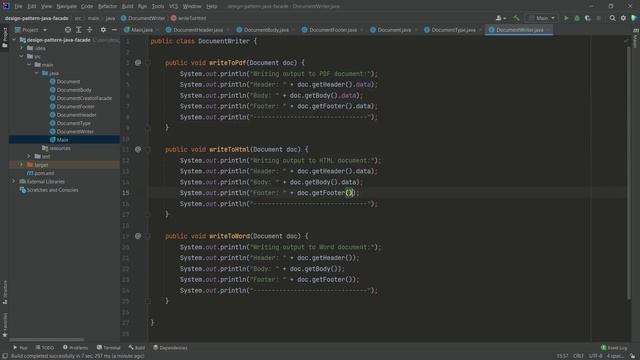This screenshot has height=360, width=640.
Task: Click the Debug bug icon
Action: 577,18
